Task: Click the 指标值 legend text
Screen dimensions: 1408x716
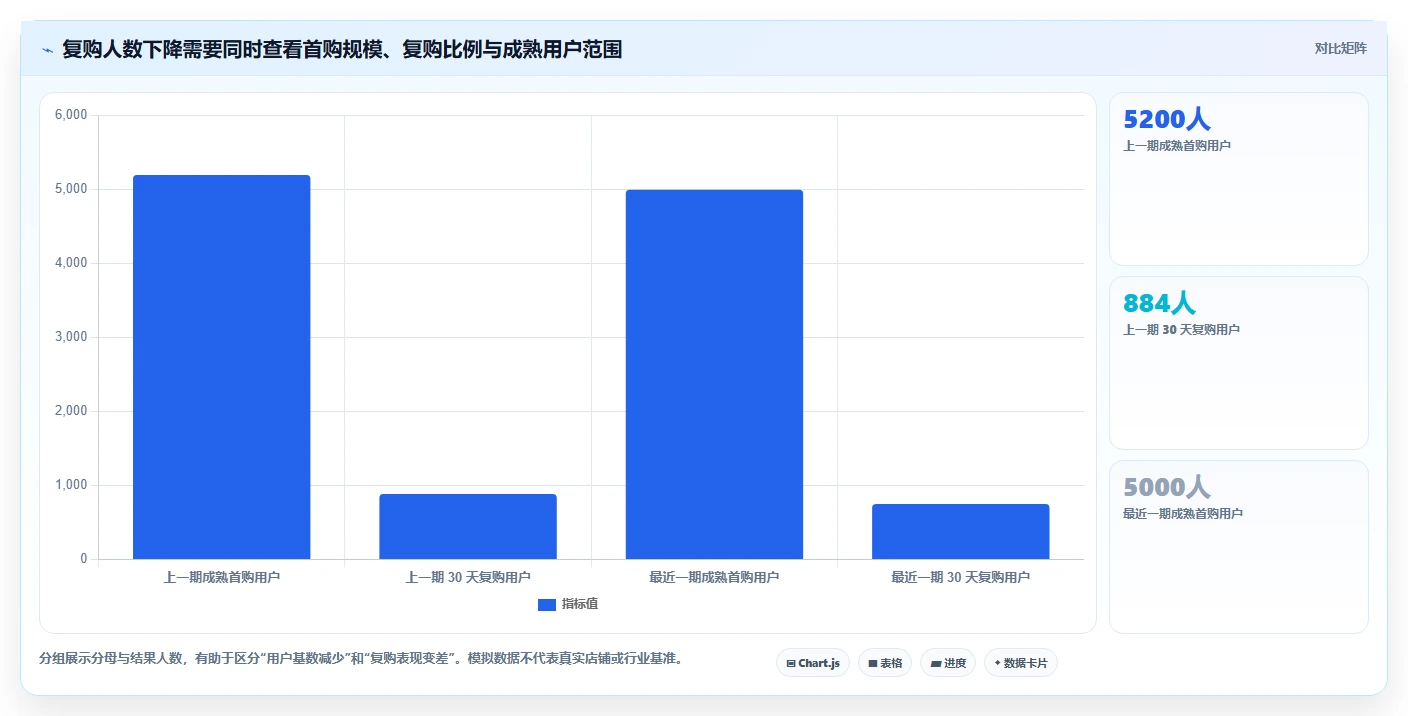Action: click(x=580, y=604)
